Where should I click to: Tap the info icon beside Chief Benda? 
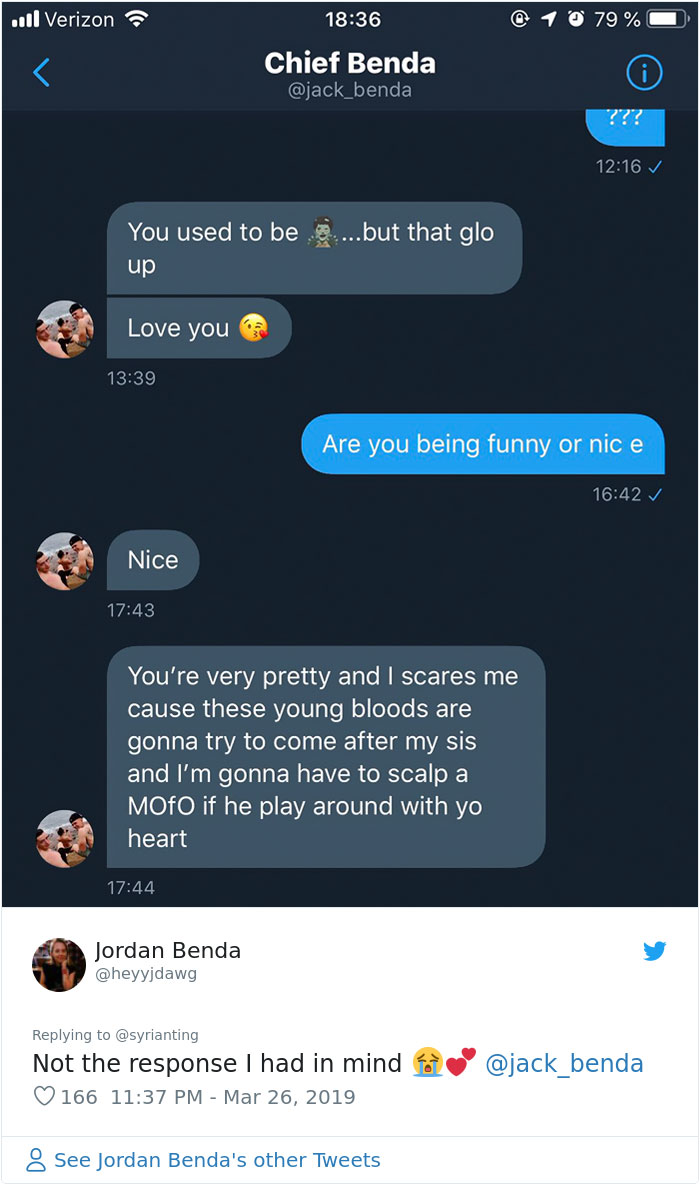coord(644,73)
